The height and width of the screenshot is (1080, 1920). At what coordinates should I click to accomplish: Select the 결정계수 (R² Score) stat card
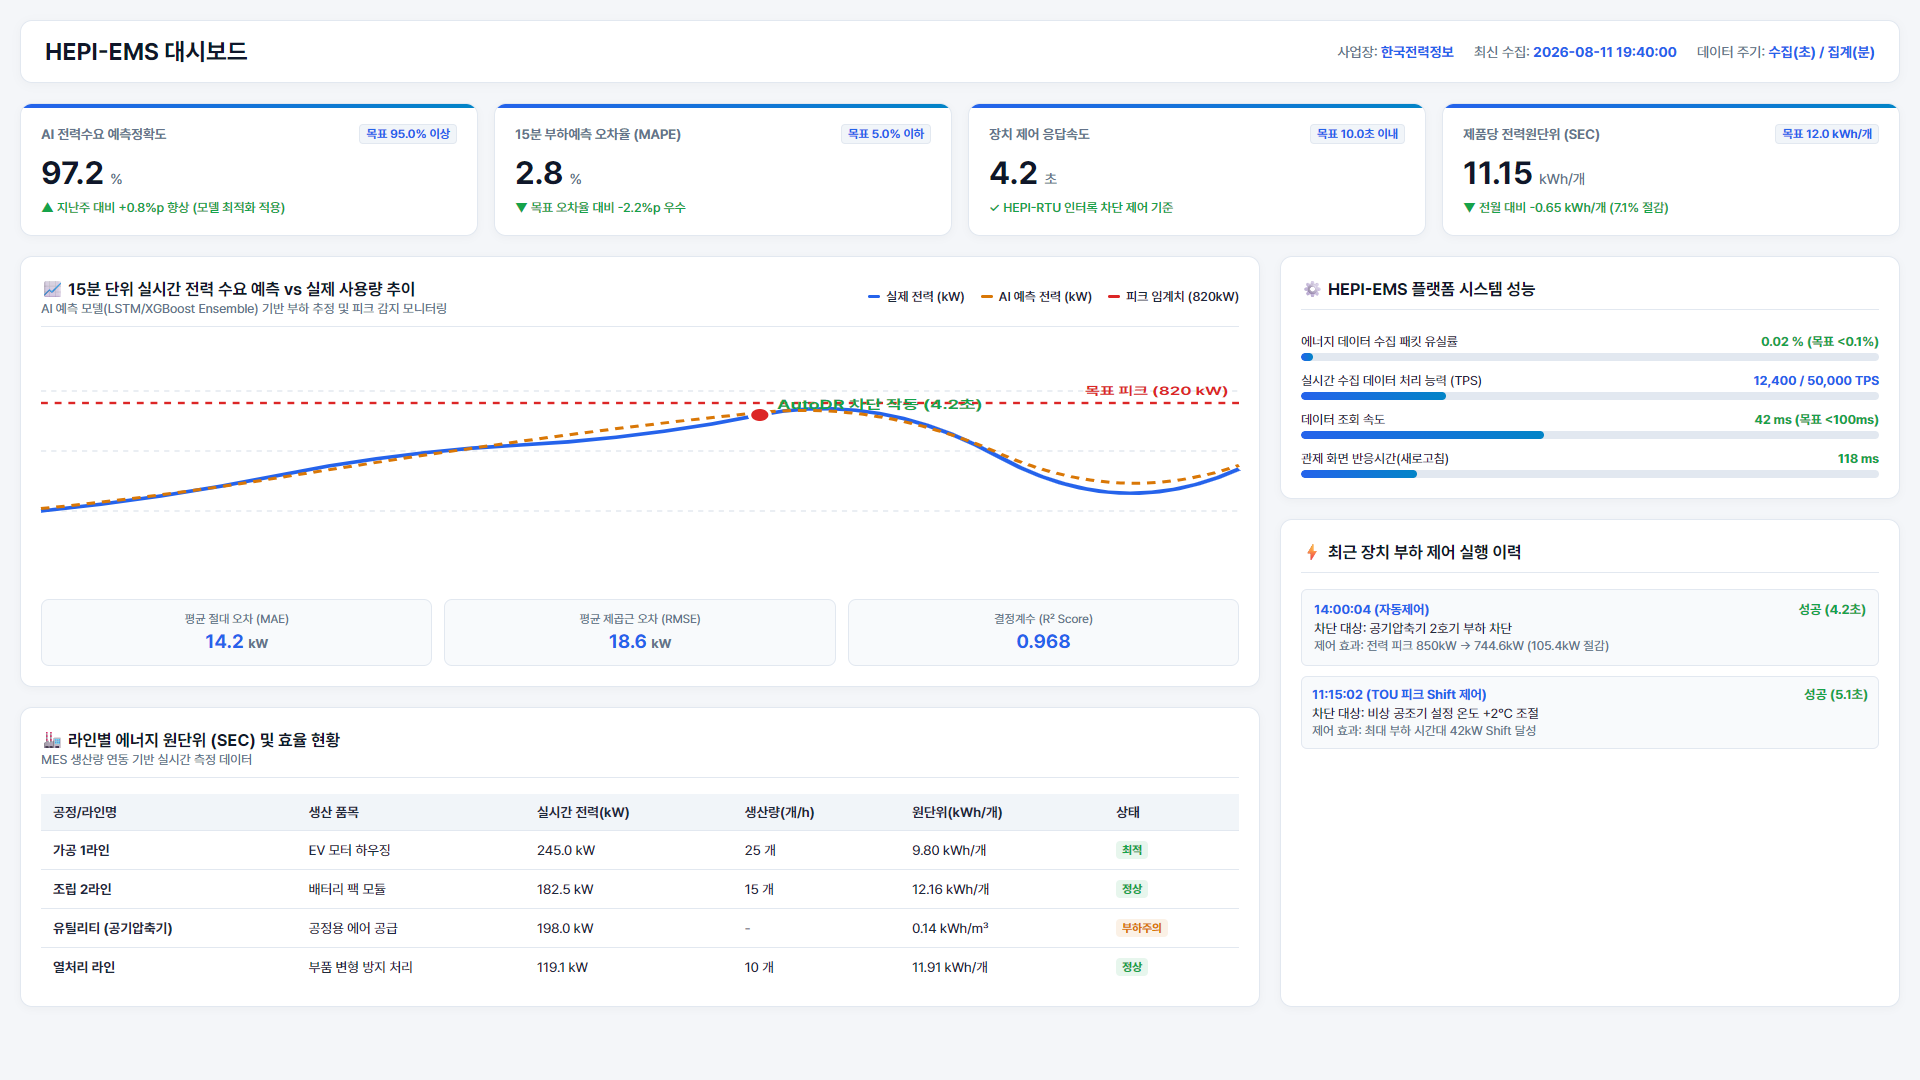[x=1043, y=632]
